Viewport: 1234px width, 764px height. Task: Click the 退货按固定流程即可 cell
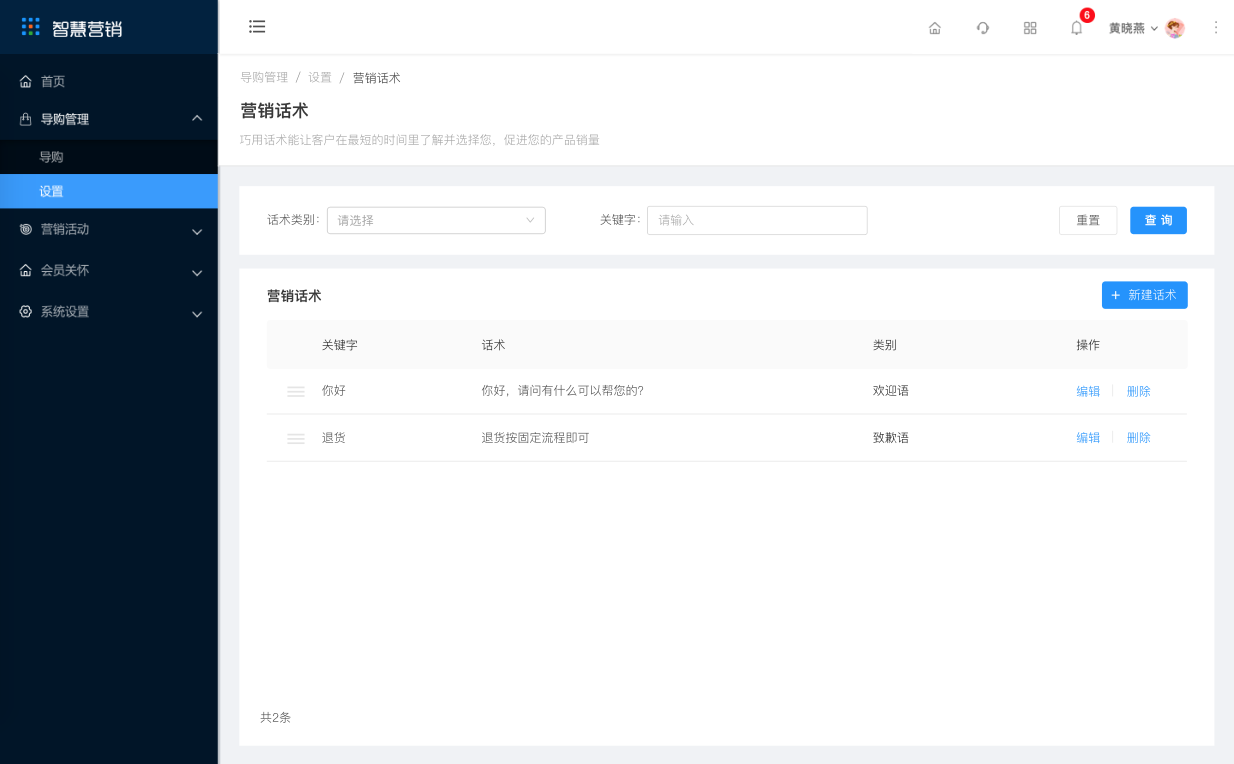click(536, 438)
